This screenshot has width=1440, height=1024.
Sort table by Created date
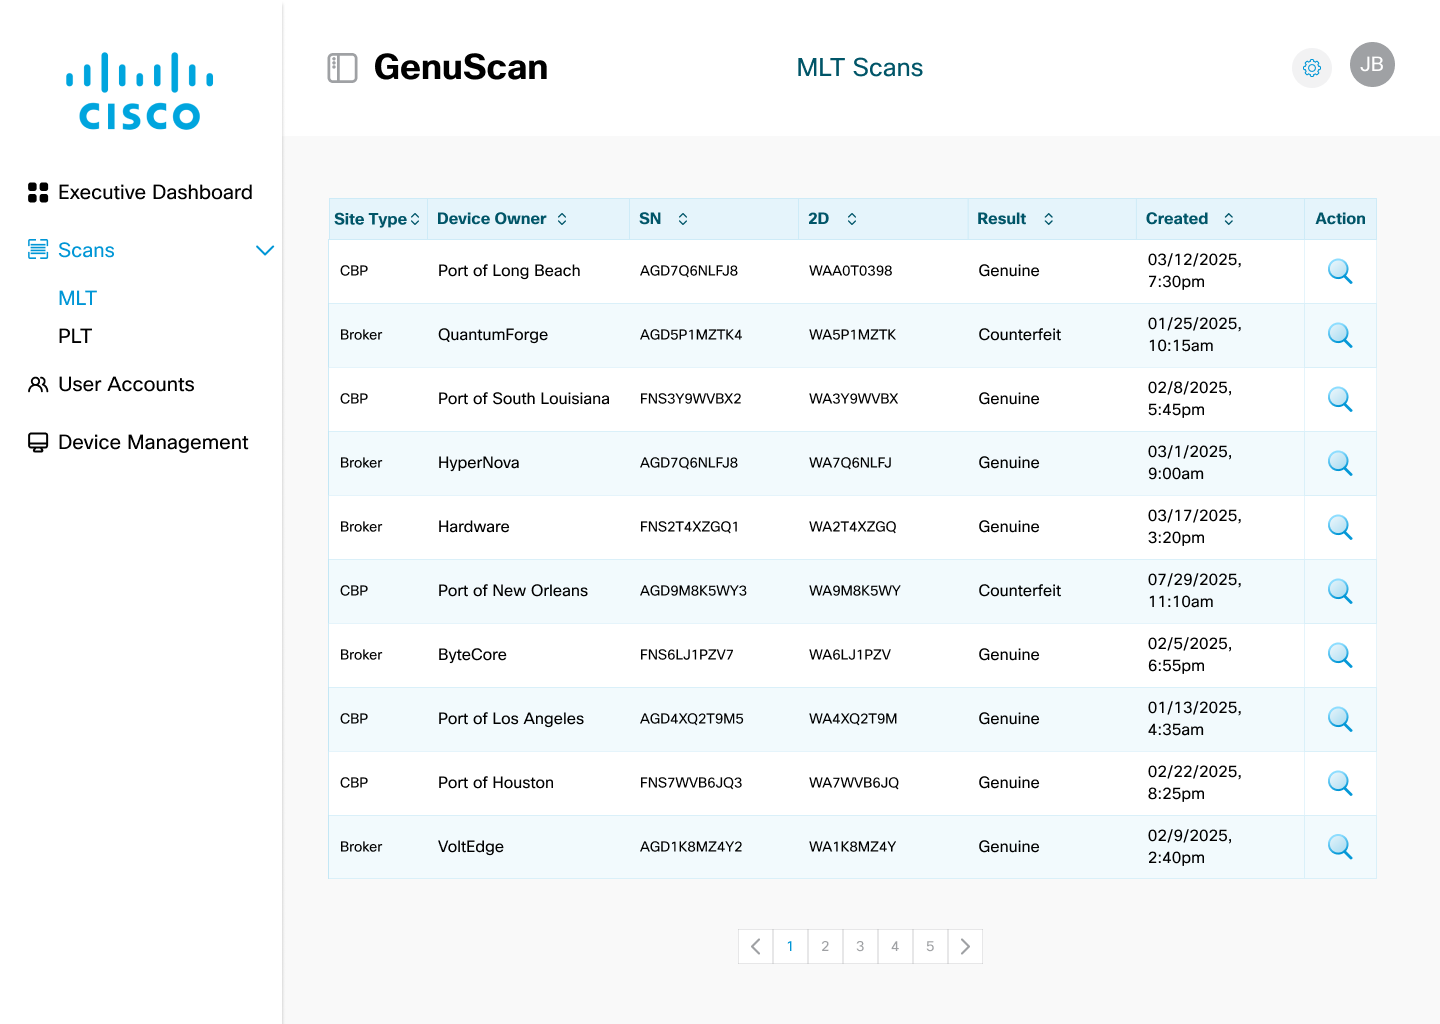1229,219
